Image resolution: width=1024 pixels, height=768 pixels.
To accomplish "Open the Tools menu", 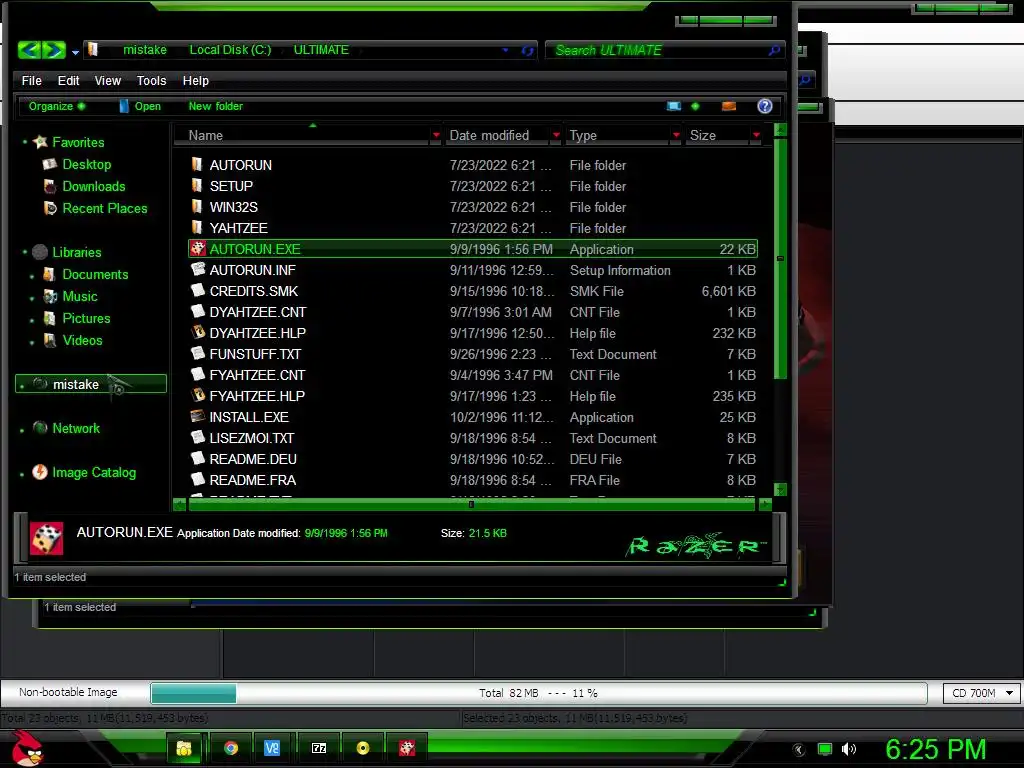I will click(x=152, y=80).
